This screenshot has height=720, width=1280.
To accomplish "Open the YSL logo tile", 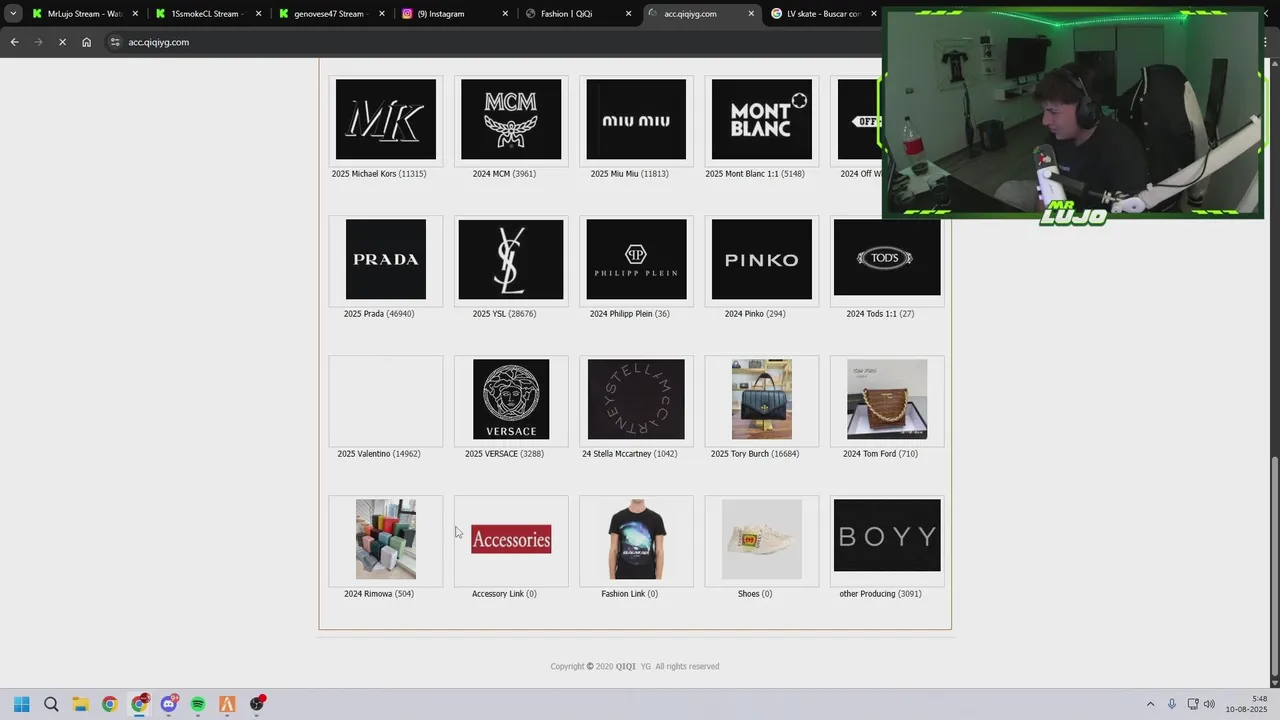I will coord(511,259).
